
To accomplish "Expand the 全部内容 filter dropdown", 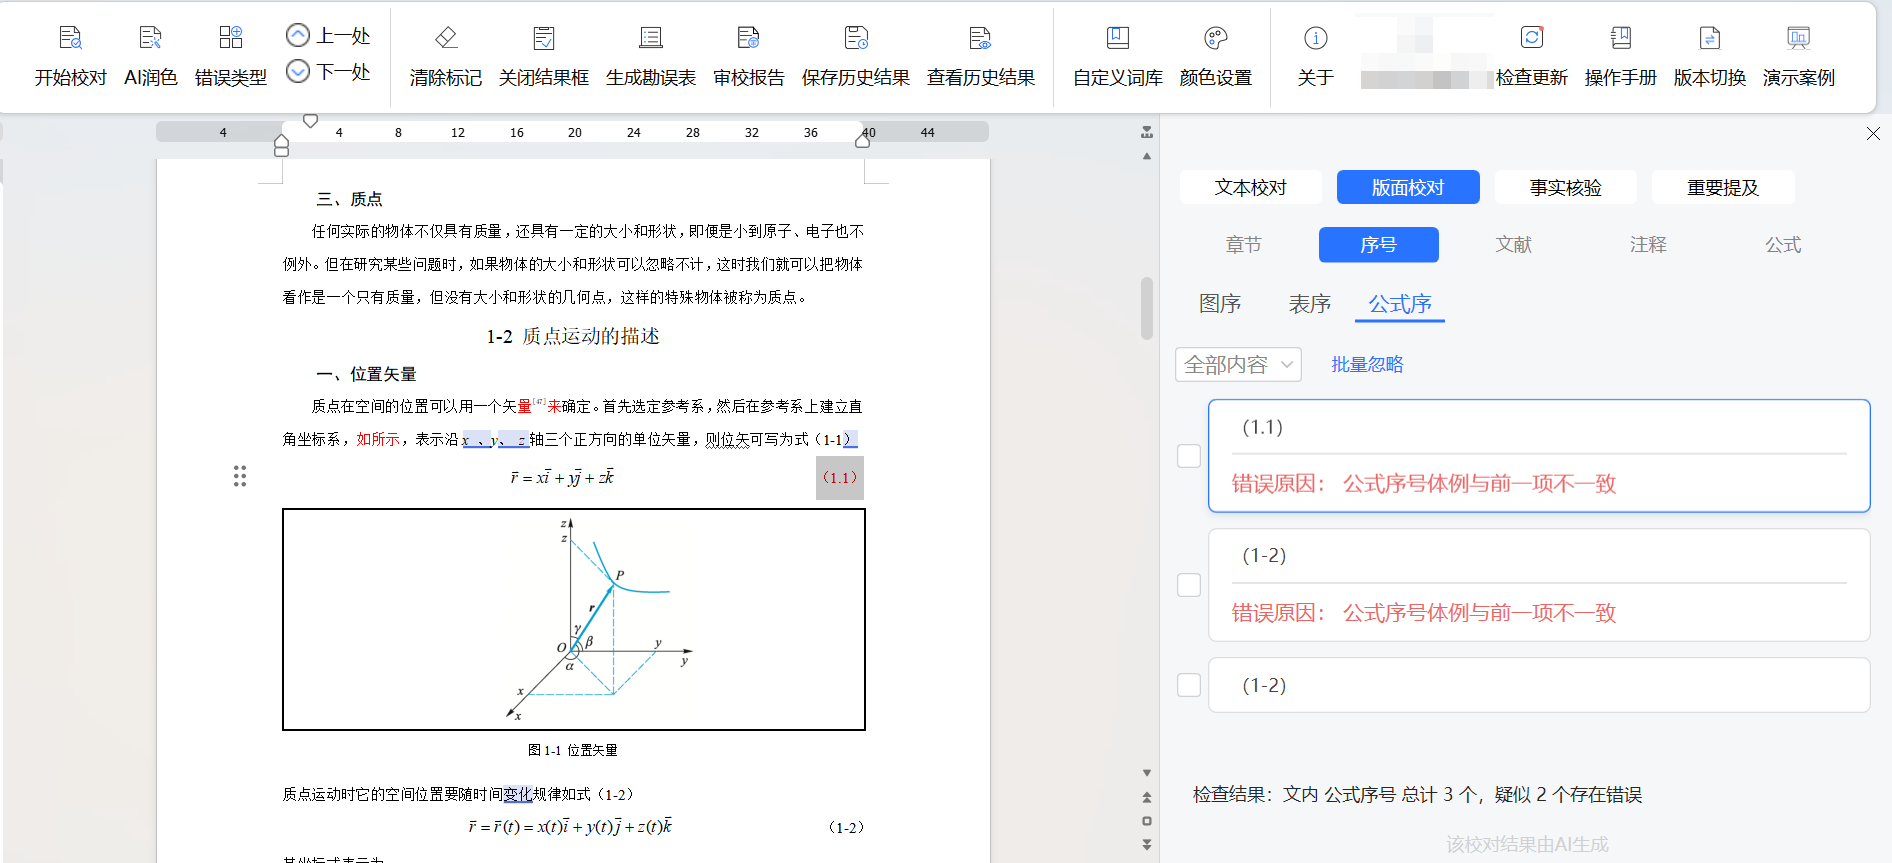I will tap(1238, 365).
